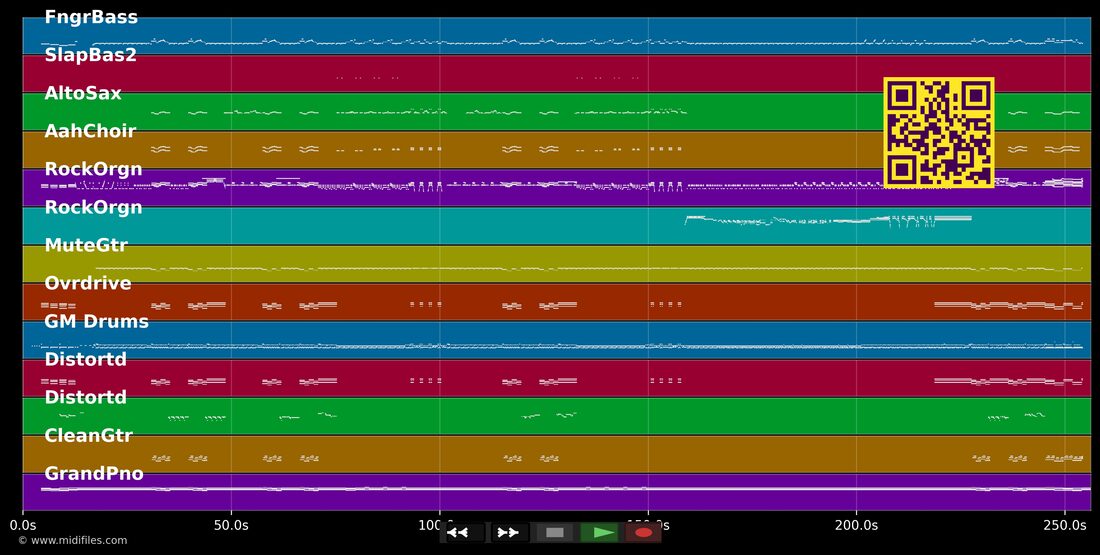Viewport: 1100px width, 555px height.
Task: Select the RockOrgn label in the teal lane
Action: coord(93,208)
